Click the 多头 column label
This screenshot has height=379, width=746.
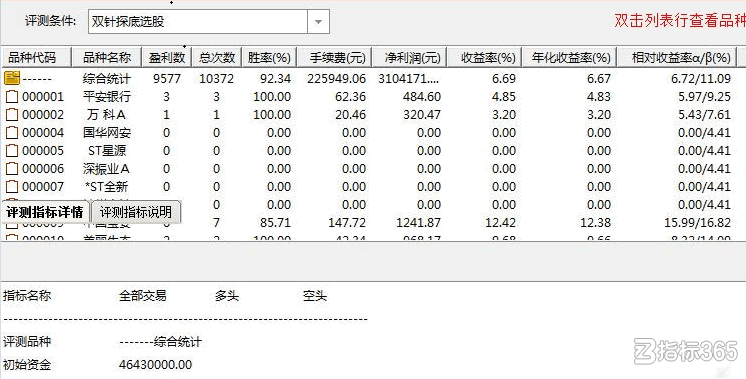coord(226,296)
